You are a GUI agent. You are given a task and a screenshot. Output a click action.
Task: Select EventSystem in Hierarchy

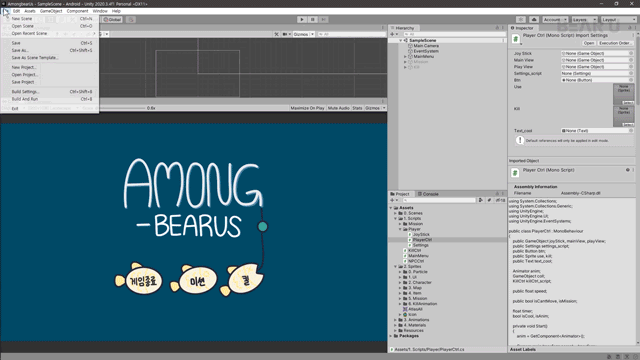point(426,51)
